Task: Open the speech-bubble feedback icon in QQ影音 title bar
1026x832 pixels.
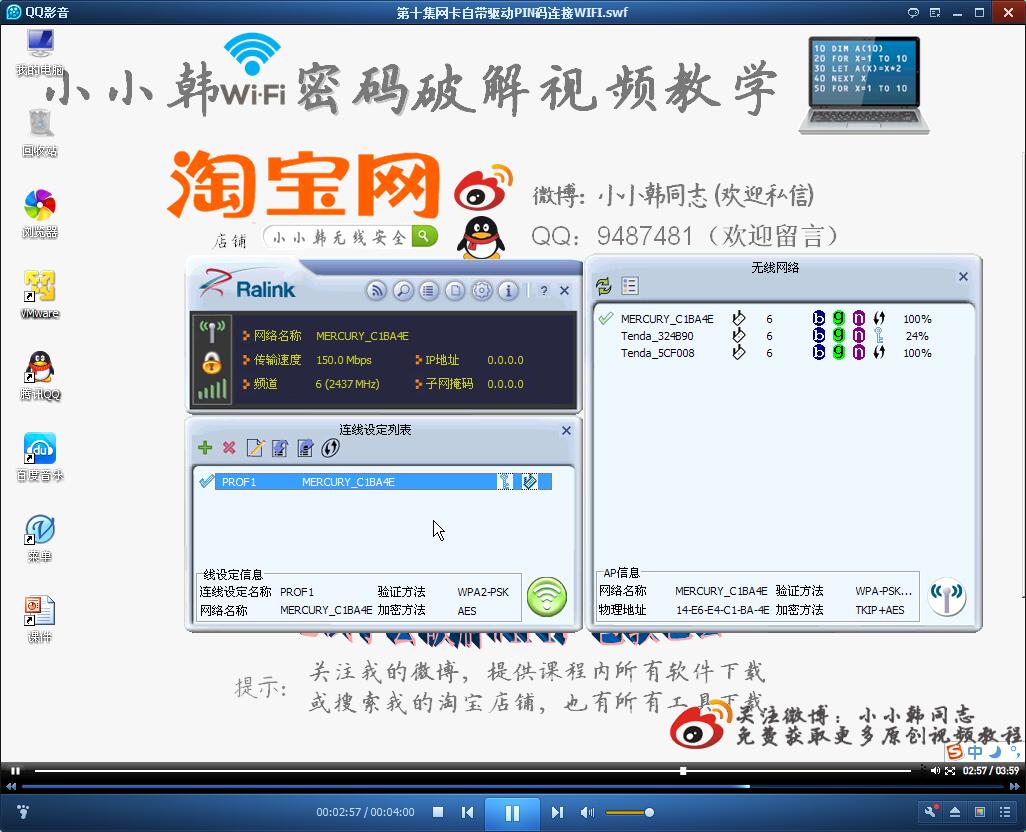Action: click(913, 12)
